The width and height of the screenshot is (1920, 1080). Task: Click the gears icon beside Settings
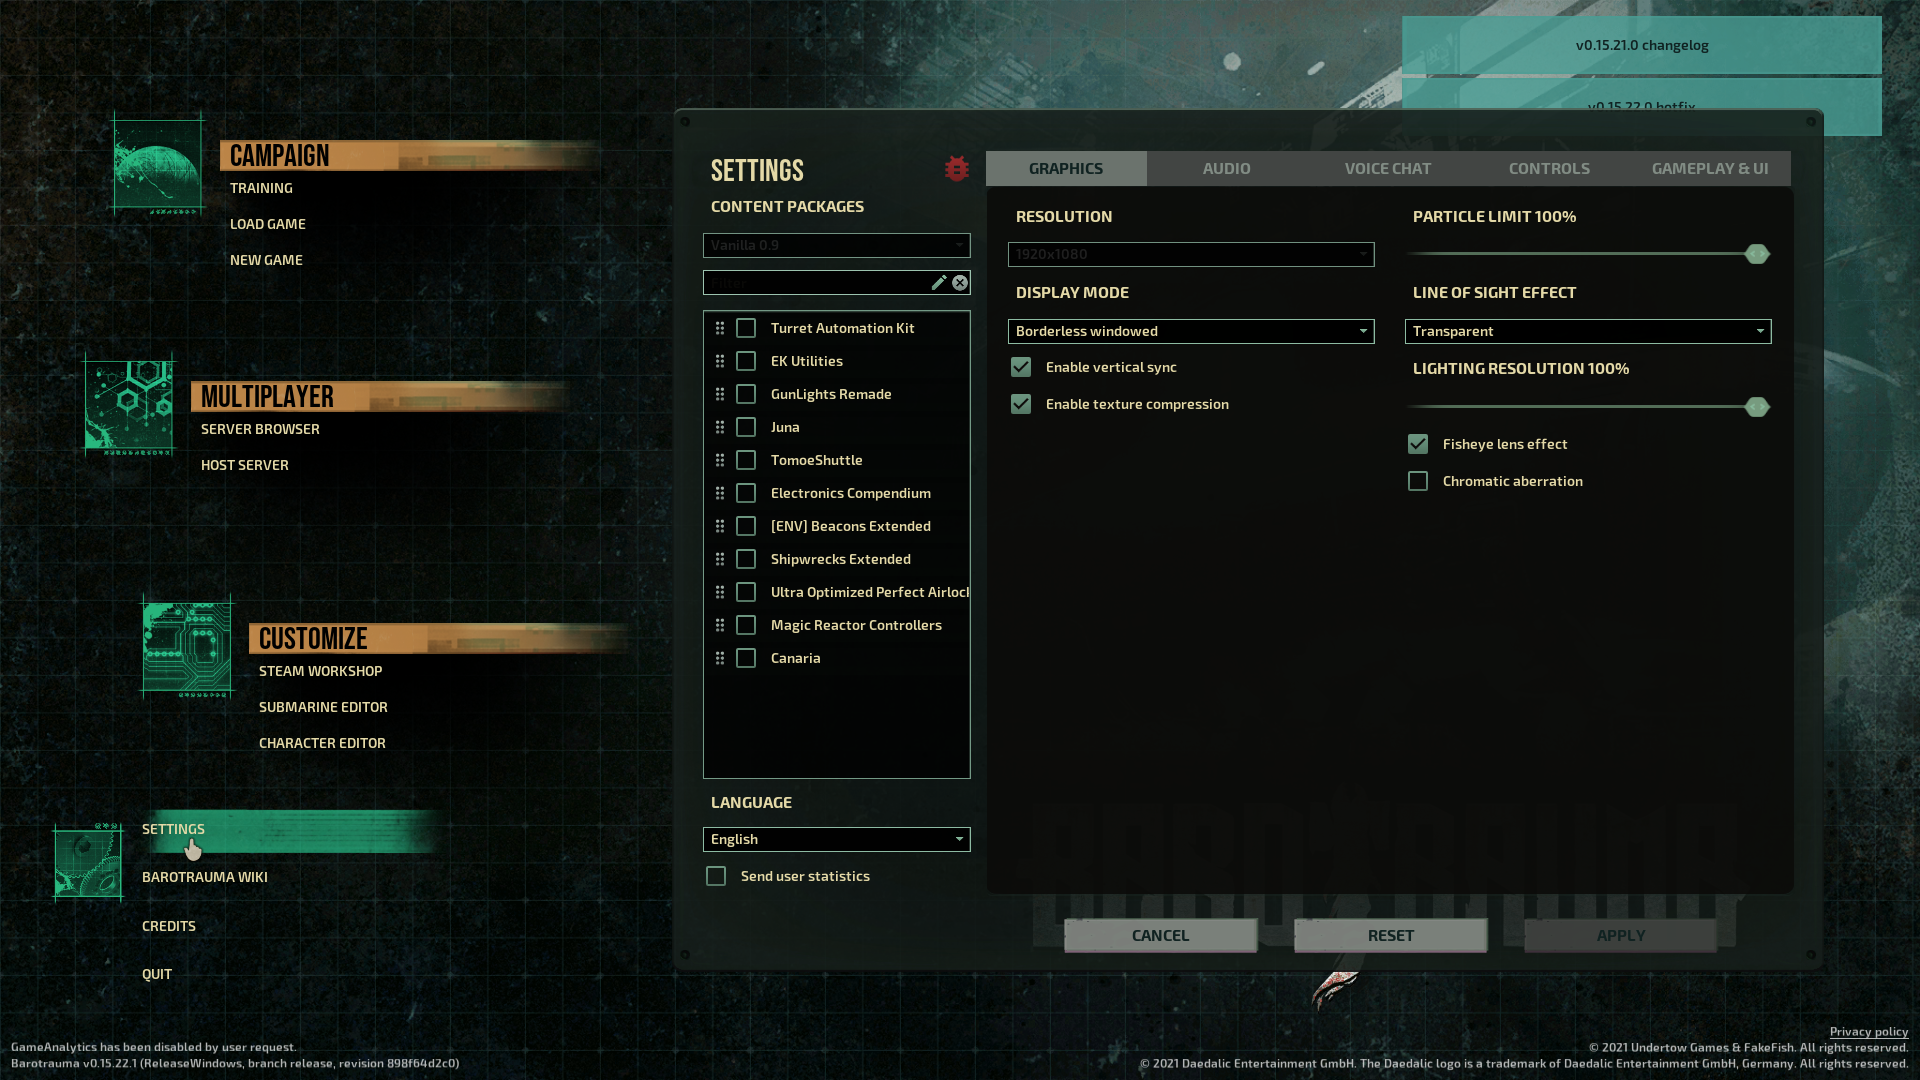88,863
